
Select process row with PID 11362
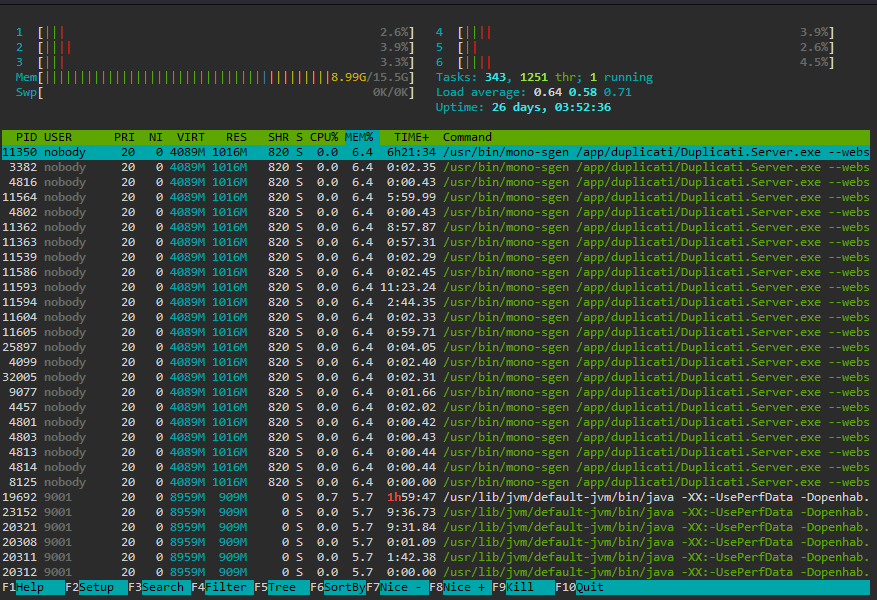[x=436, y=227]
